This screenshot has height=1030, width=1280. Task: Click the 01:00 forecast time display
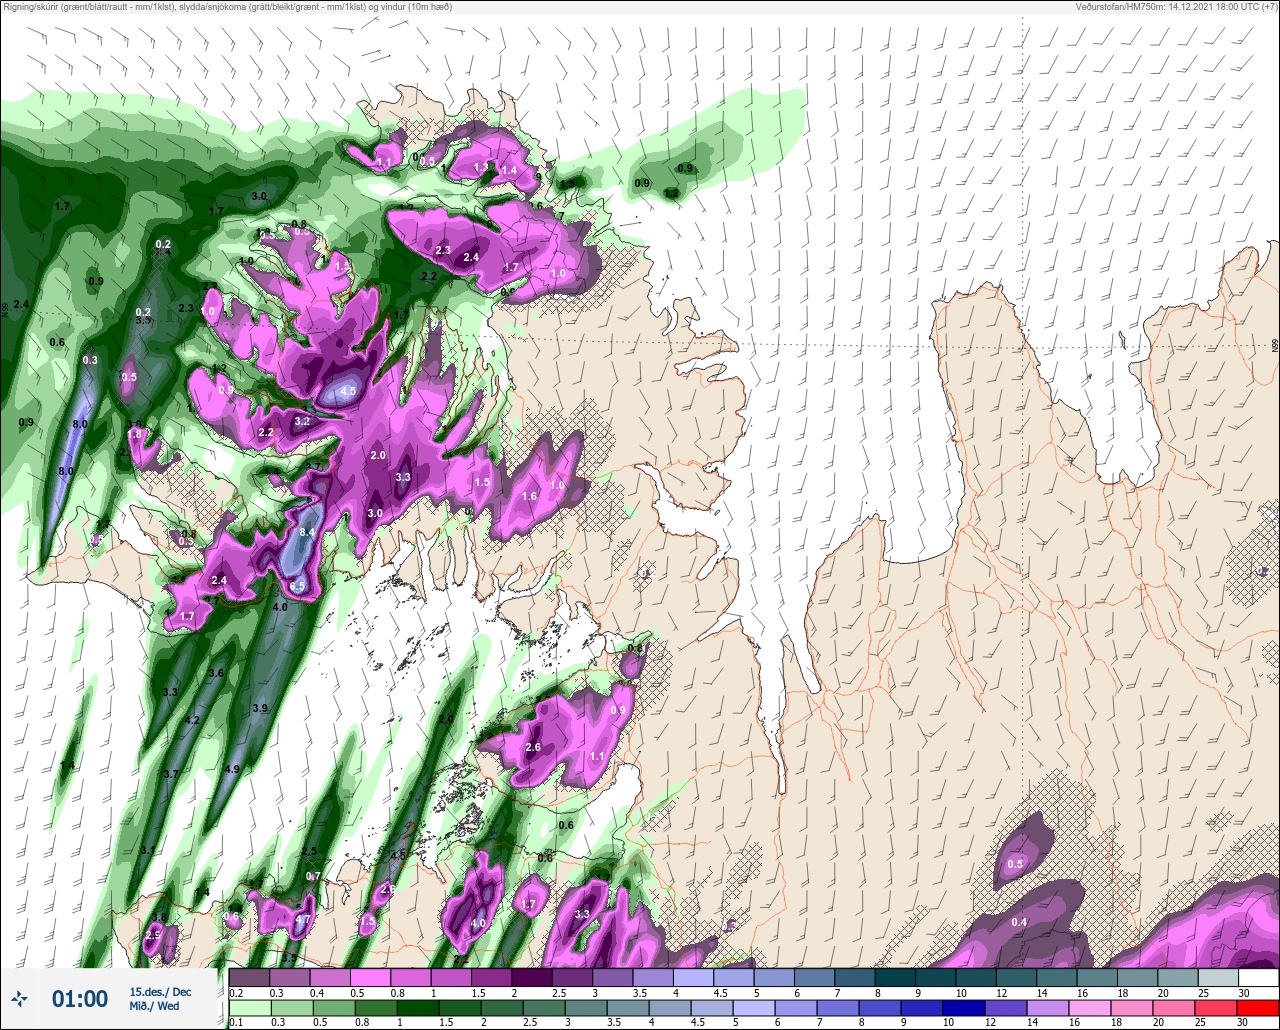point(80,998)
